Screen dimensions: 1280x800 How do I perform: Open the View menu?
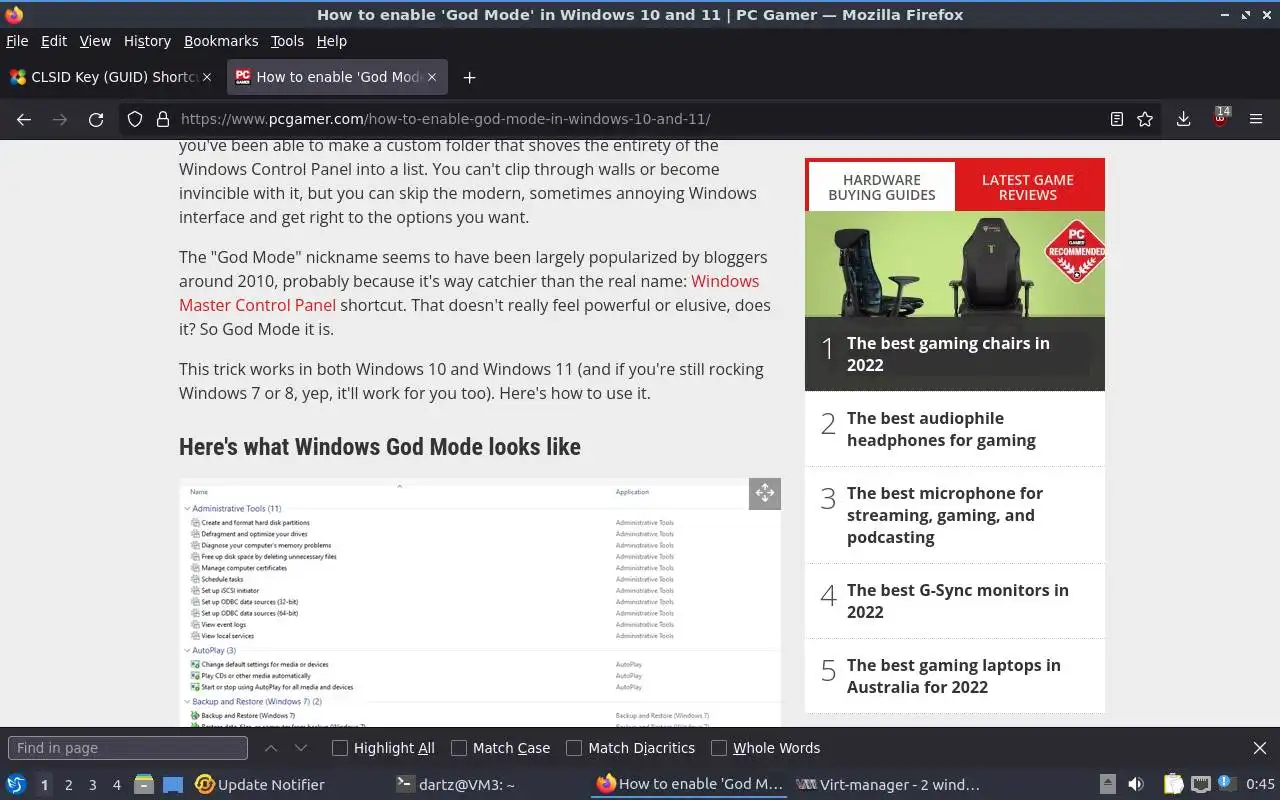(x=95, y=41)
